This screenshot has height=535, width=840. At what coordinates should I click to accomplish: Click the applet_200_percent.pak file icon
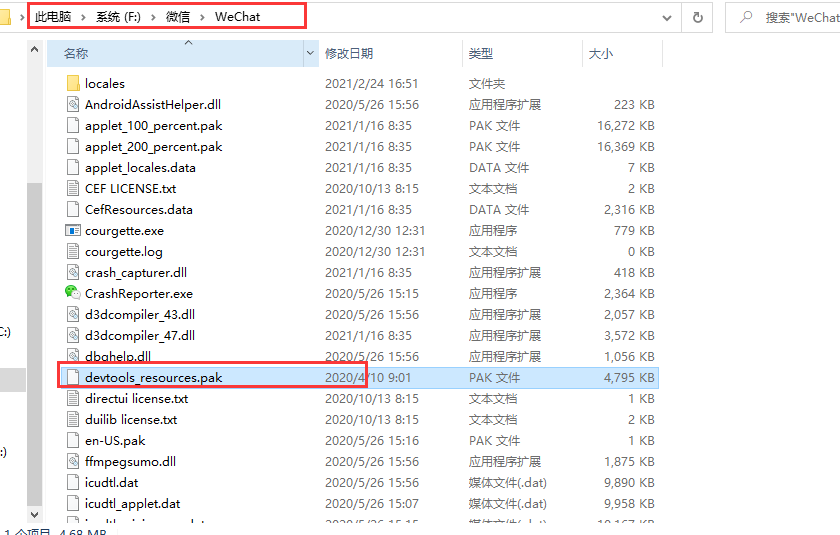tap(73, 146)
